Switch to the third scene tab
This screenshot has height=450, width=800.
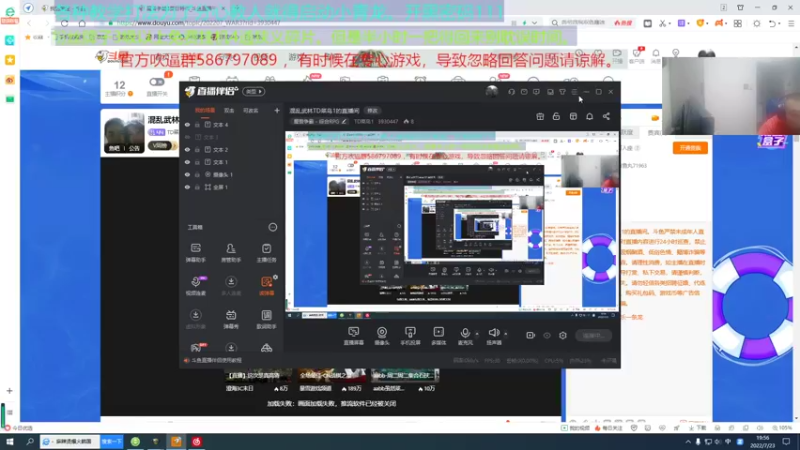click(x=251, y=110)
